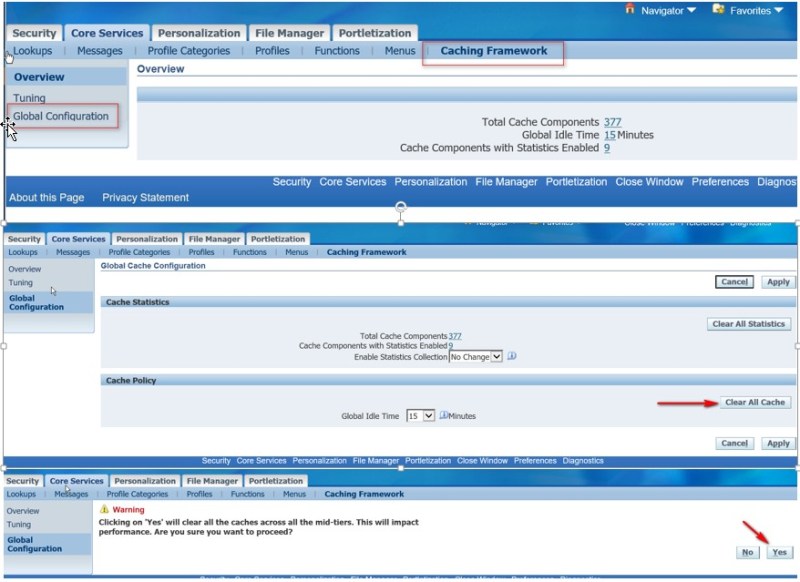Open the About this Page link
This screenshot has width=800, height=582.
pyautogui.click(x=46, y=198)
